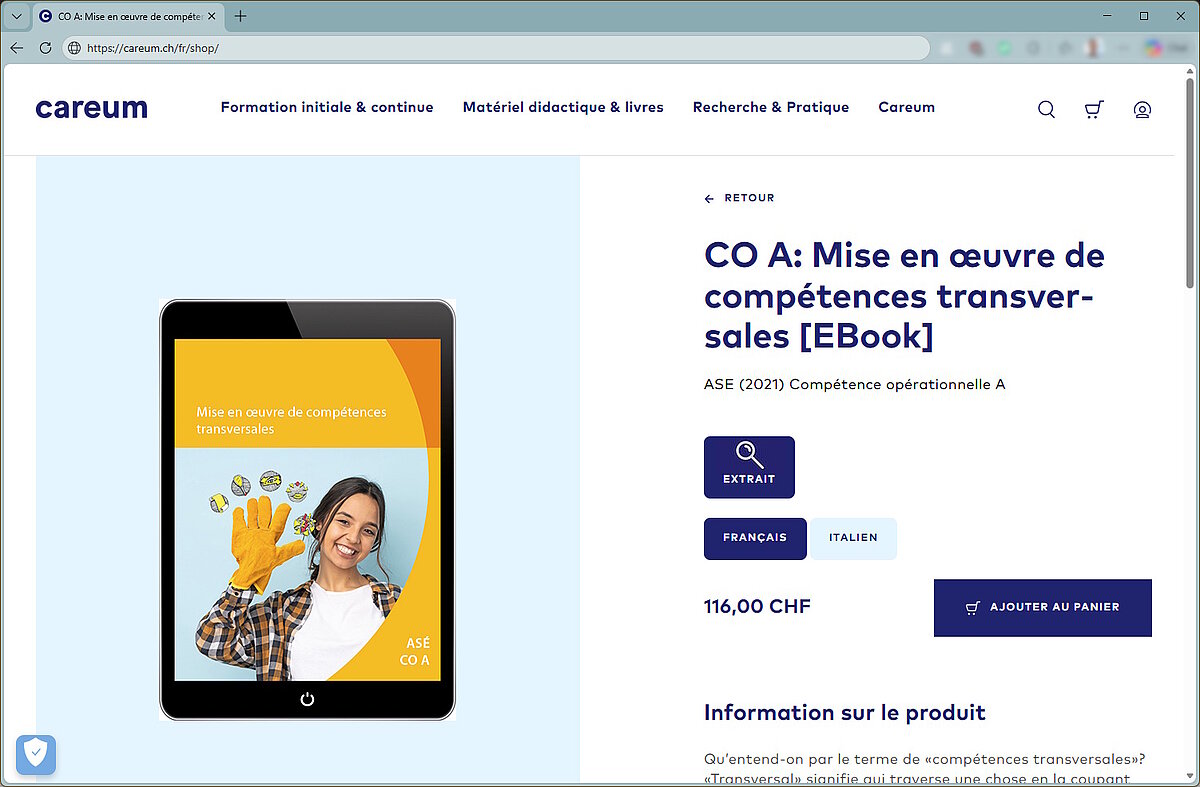Open the shopping cart icon in the header

pos(1094,109)
